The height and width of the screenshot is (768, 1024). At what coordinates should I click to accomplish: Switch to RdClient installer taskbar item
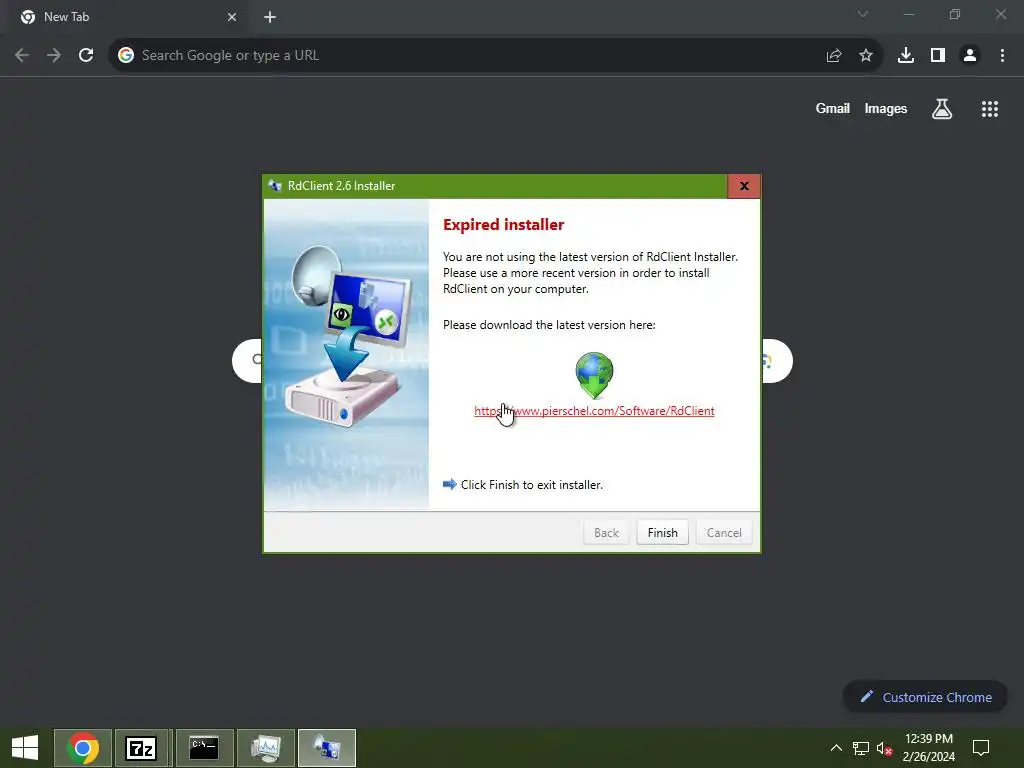(327, 748)
